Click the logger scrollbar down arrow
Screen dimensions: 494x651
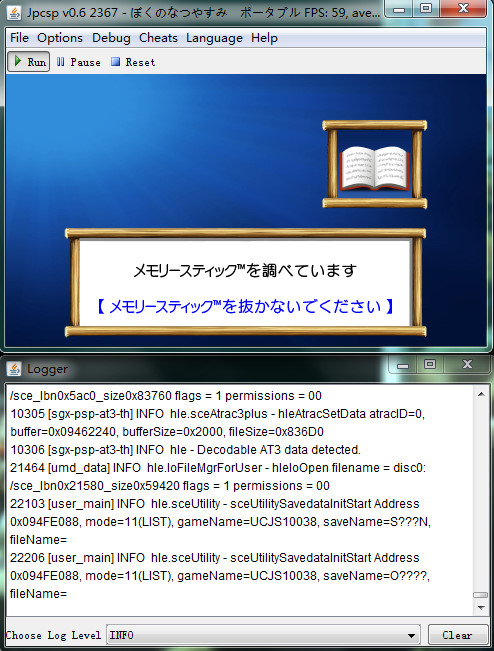tap(481, 608)
